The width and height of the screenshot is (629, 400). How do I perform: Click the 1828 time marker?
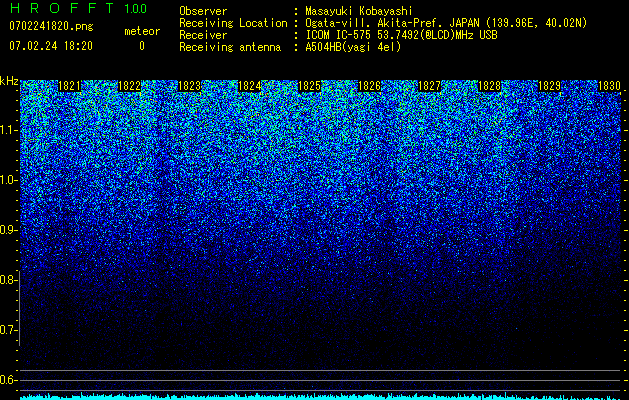(x=489, y=86)
